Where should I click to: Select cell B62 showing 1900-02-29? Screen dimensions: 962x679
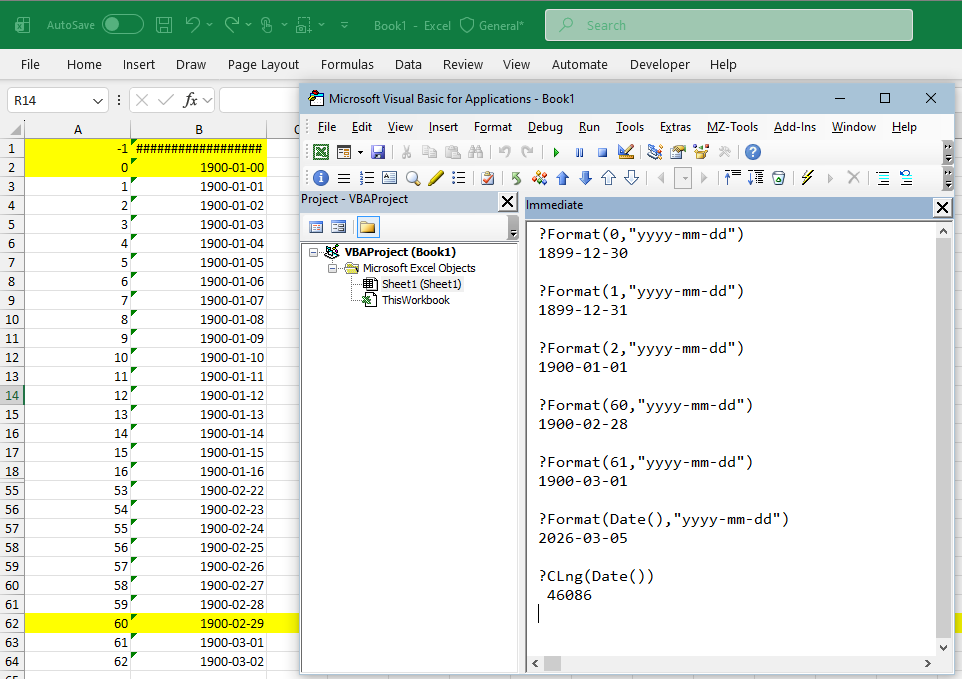click(x=198, y=623)
